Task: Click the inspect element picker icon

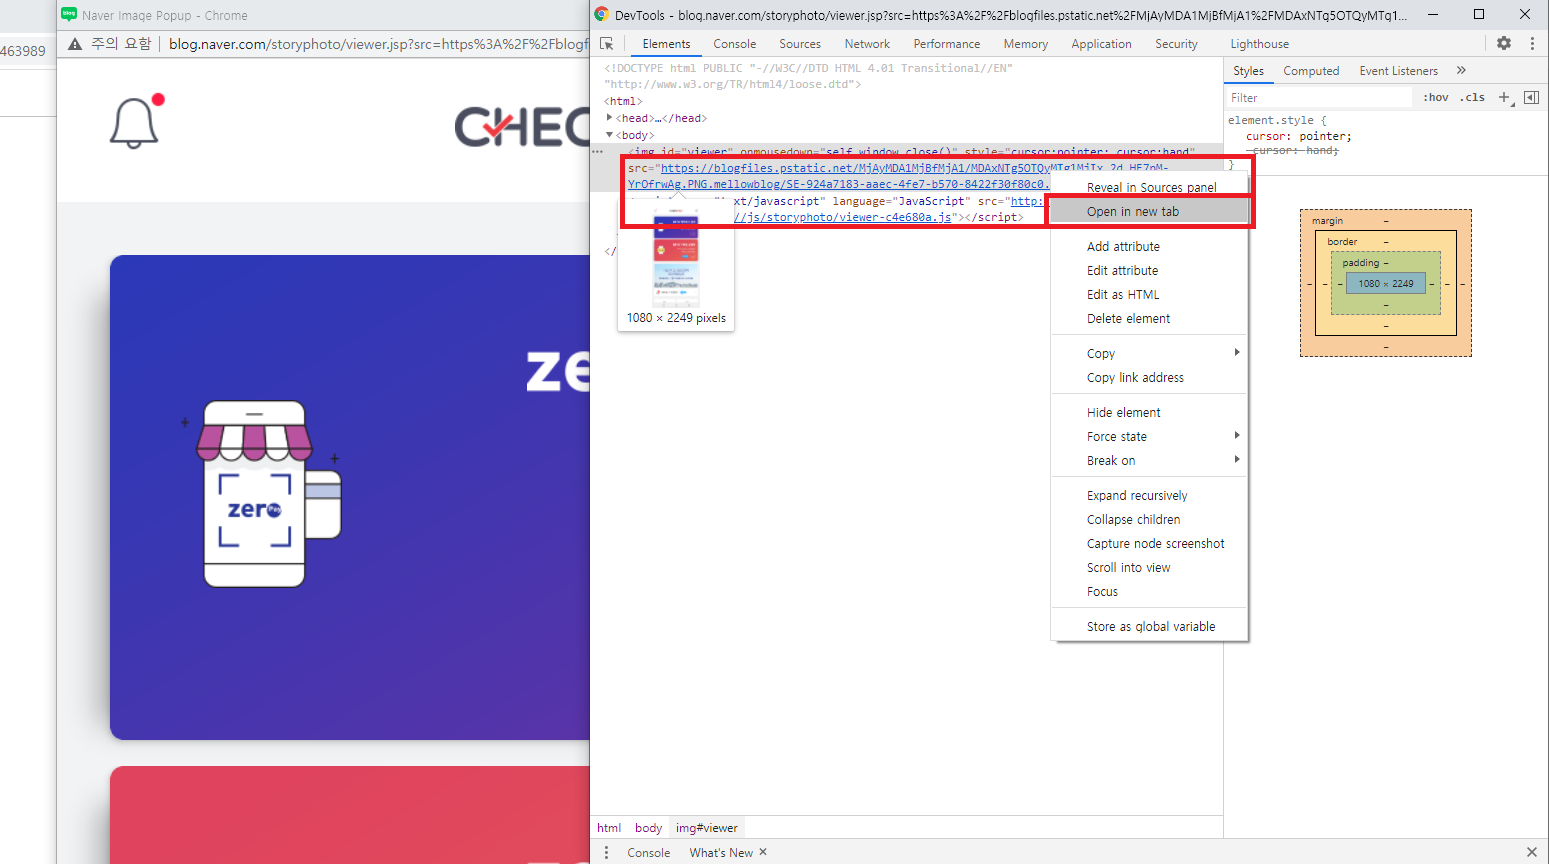Action: pos(606,44)
